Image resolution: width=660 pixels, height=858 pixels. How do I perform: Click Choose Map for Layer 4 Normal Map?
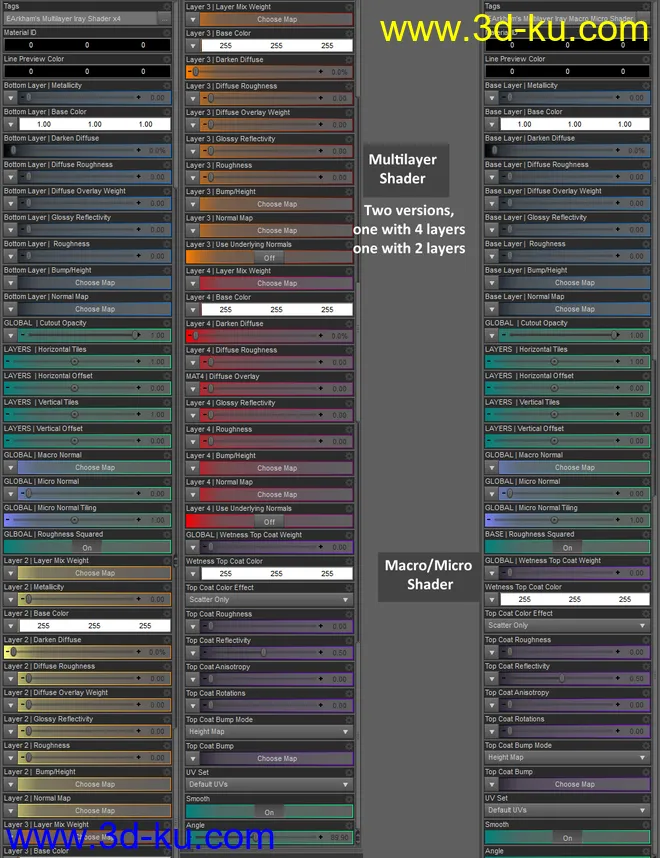(276, 494)
